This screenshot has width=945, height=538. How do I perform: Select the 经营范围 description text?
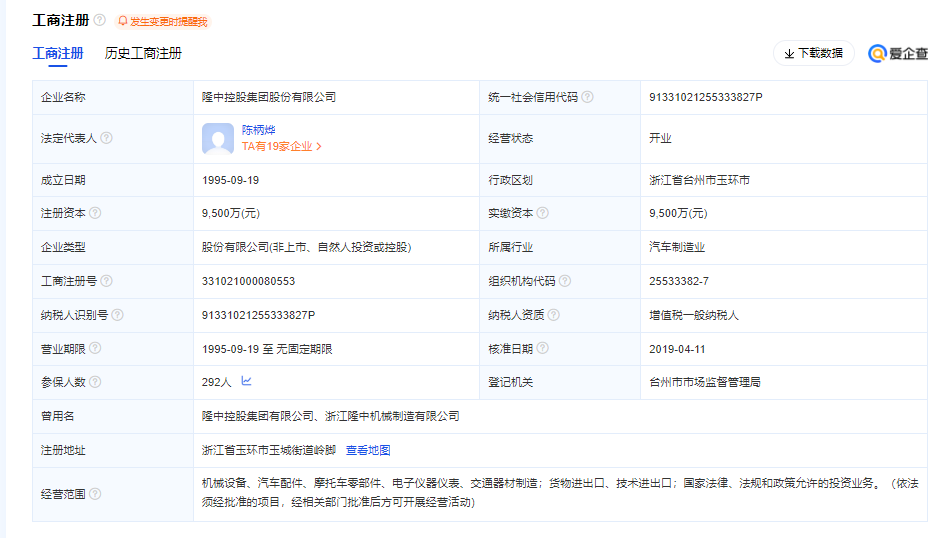tap(560, 493)
